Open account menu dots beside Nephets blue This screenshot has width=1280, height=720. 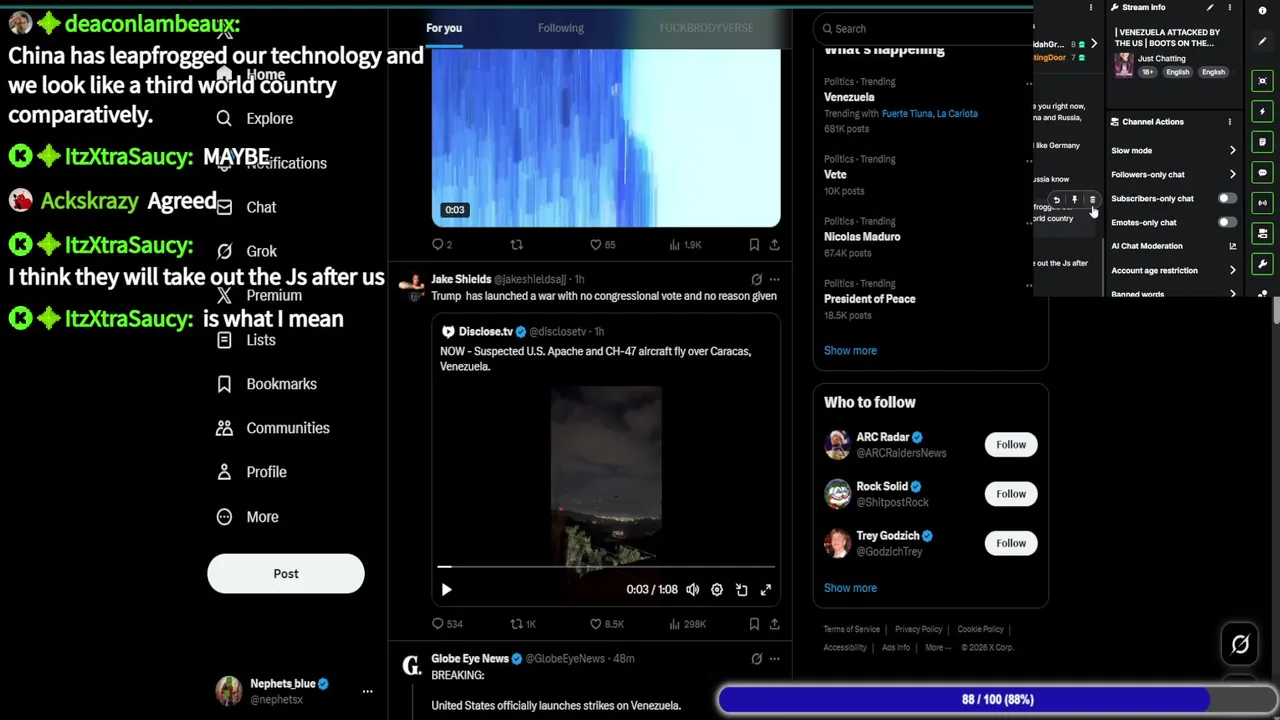coord(367,691)
